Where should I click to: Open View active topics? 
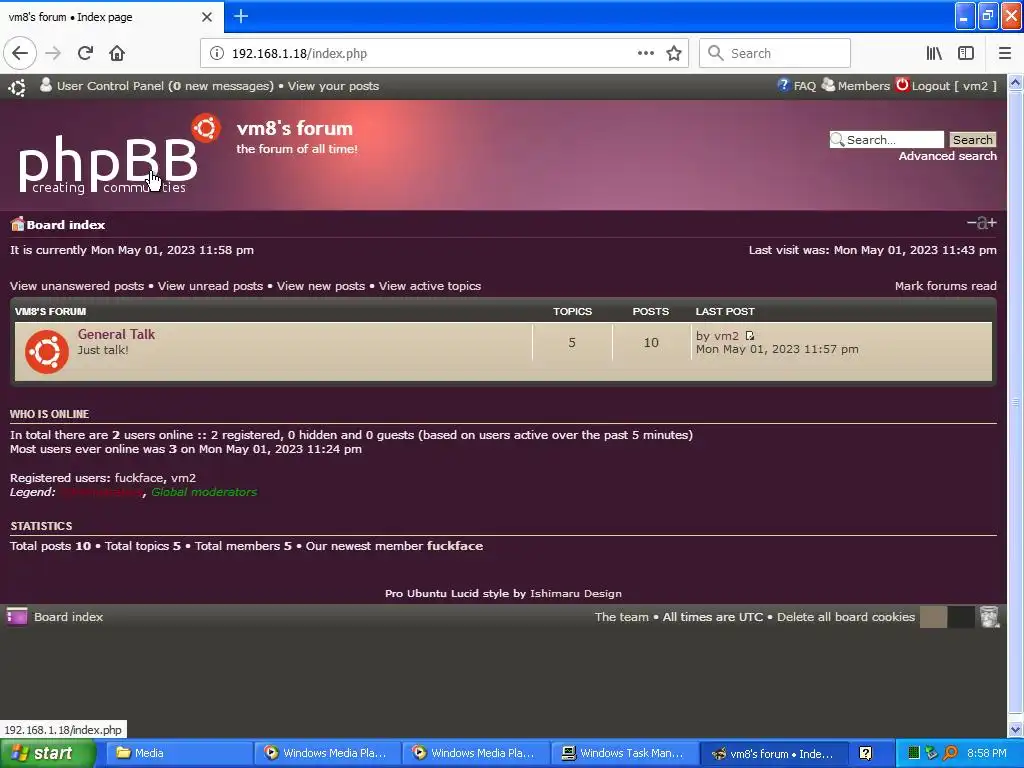click(x=430, y=286)
